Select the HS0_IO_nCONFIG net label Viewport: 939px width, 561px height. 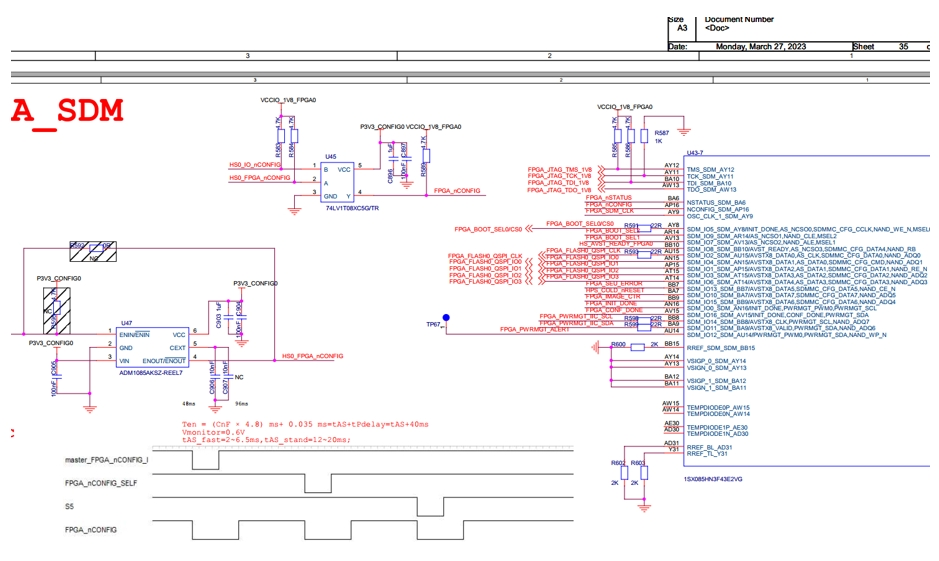pos(255,165)
